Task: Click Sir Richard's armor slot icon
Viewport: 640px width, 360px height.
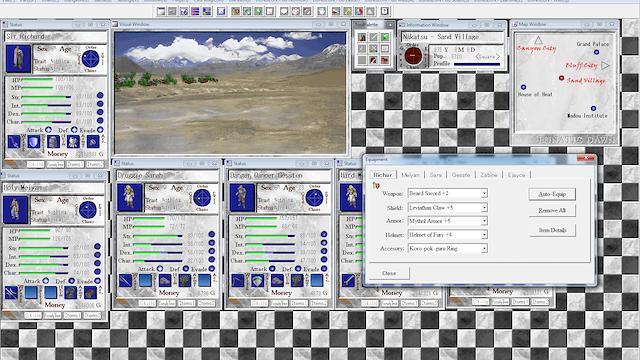Action: coord(73,142)
